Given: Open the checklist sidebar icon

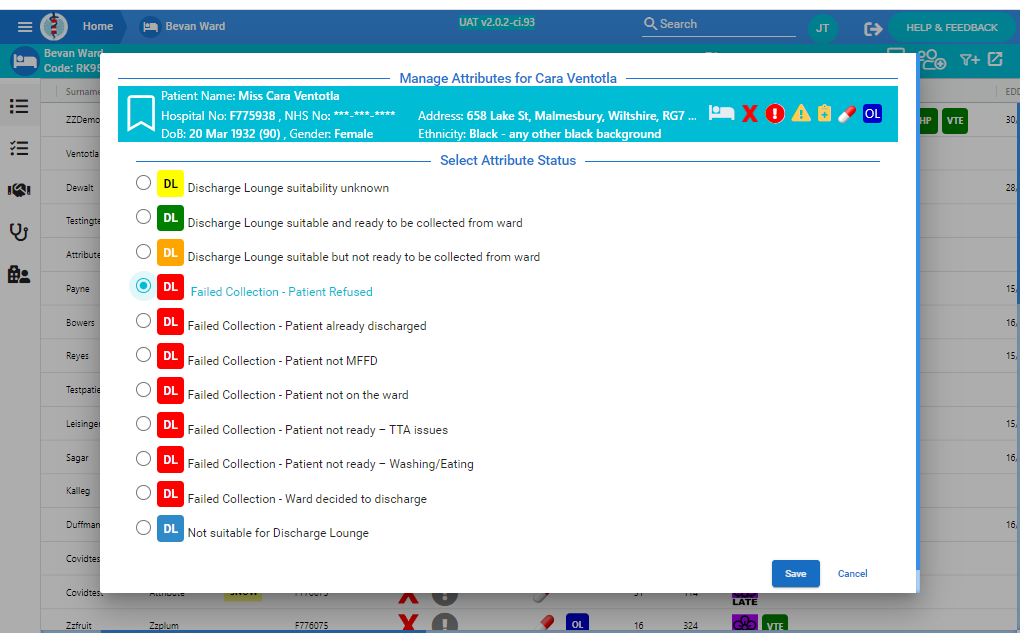Looking at the screenshot, I should coord(19,148).
